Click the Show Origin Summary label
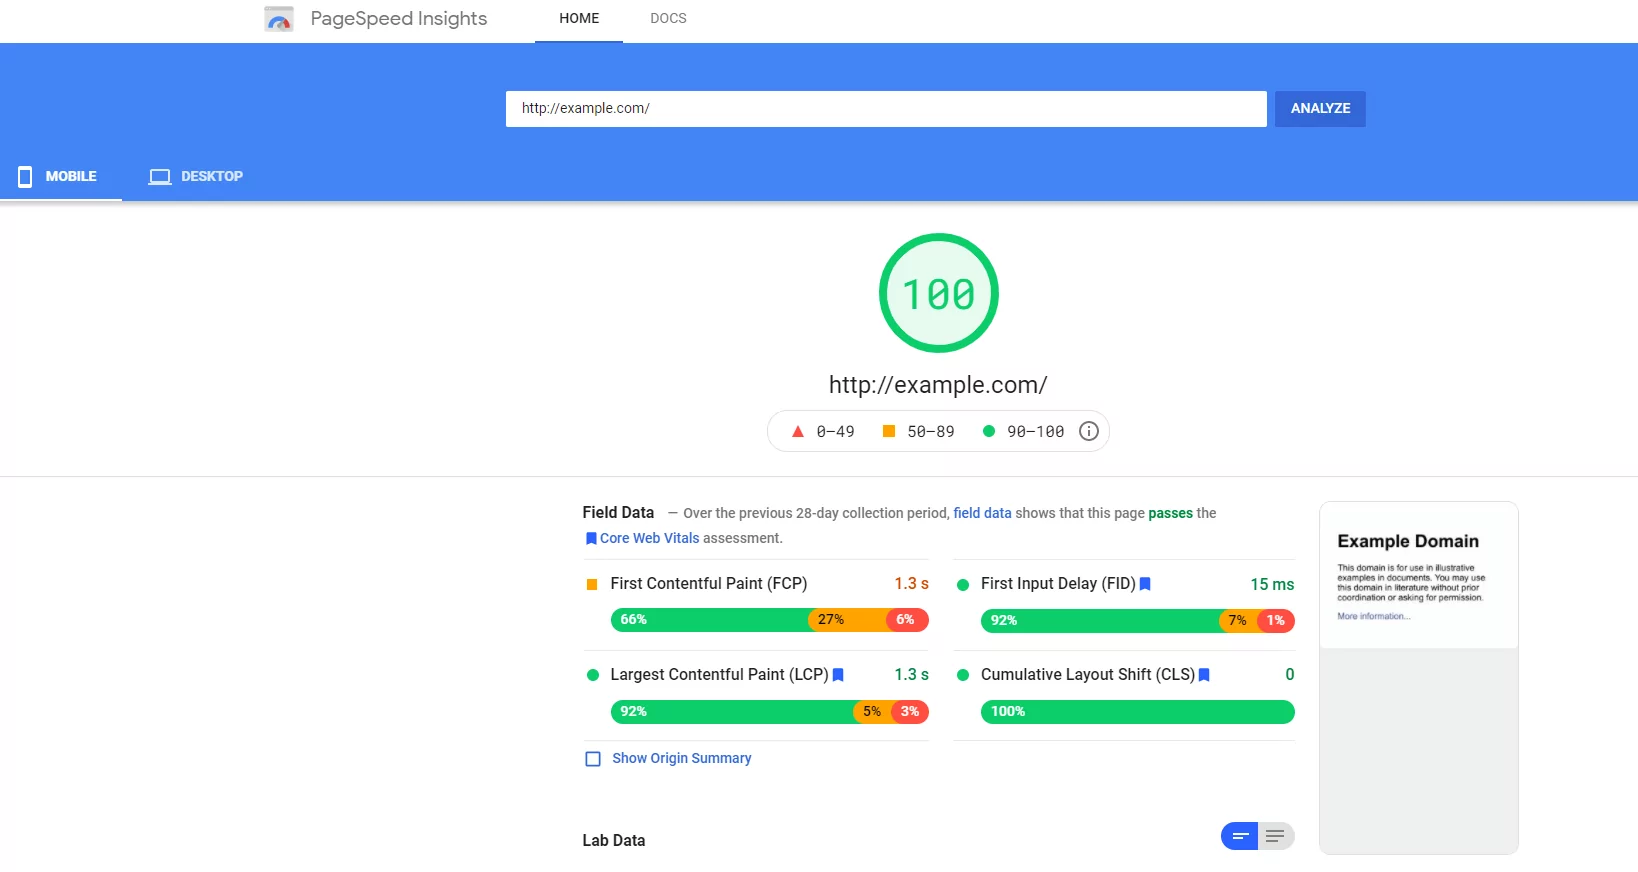Screen dimensions: 1638x872 [x=682, y=759]
